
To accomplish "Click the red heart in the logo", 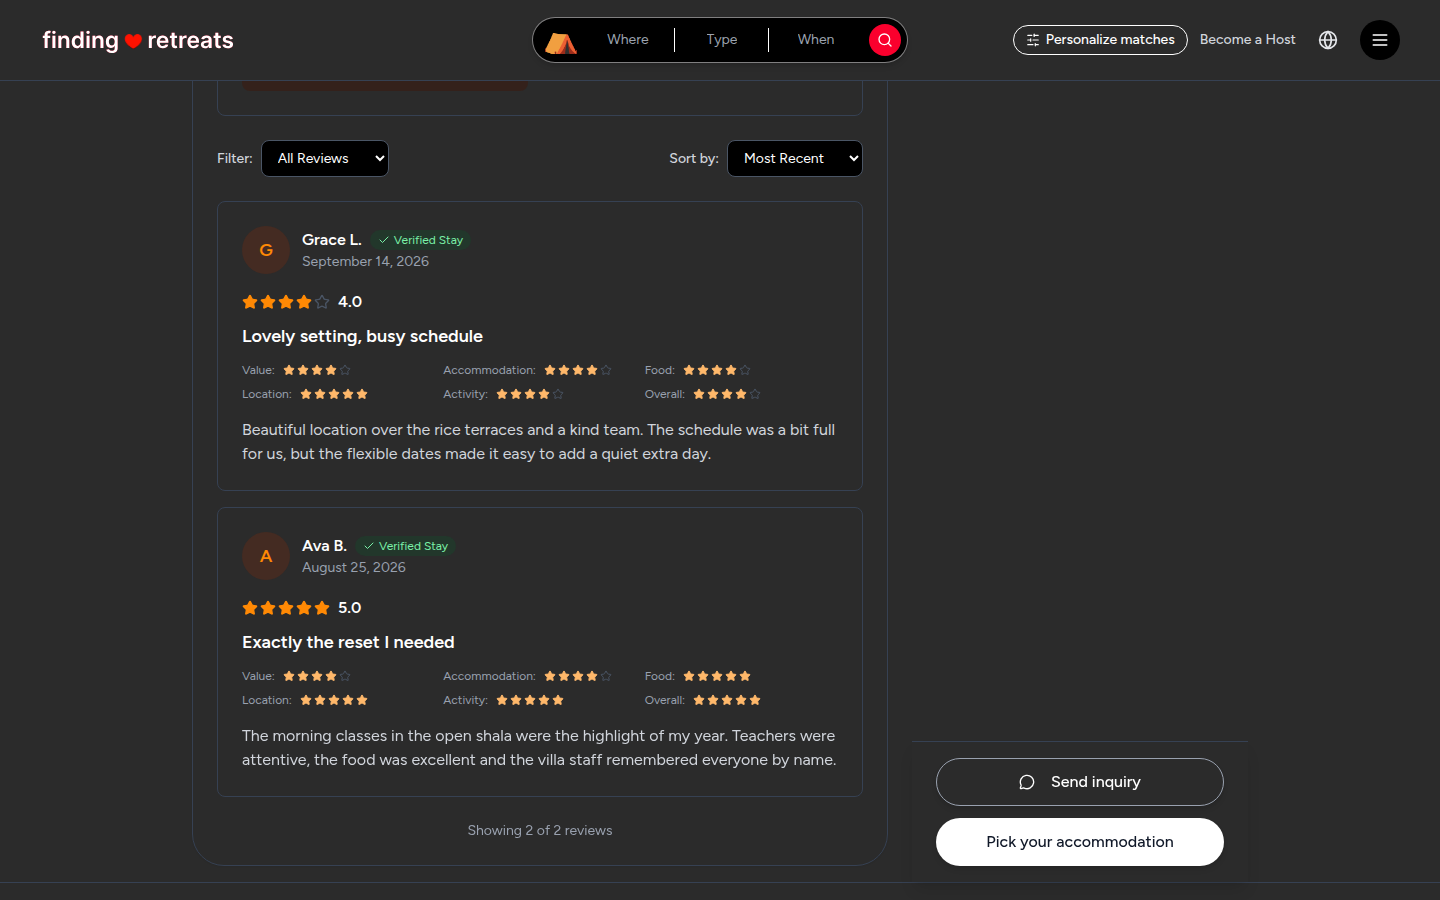I will (x=133, y=41).
